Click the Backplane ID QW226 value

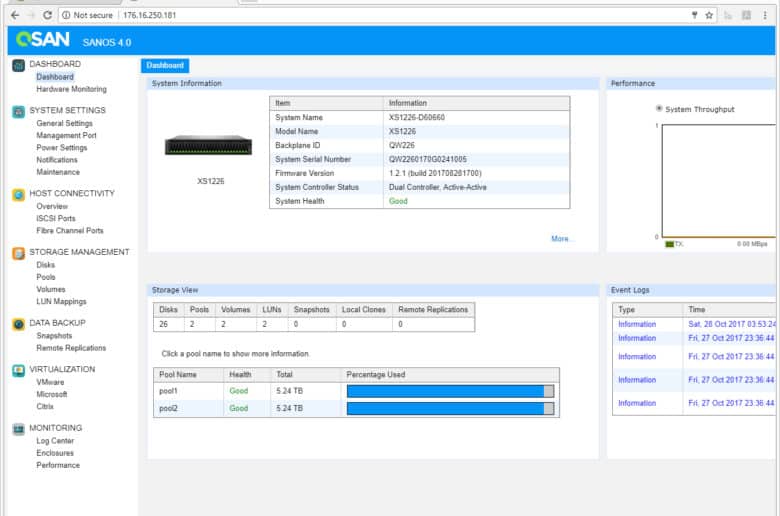[x=401, y=145]
